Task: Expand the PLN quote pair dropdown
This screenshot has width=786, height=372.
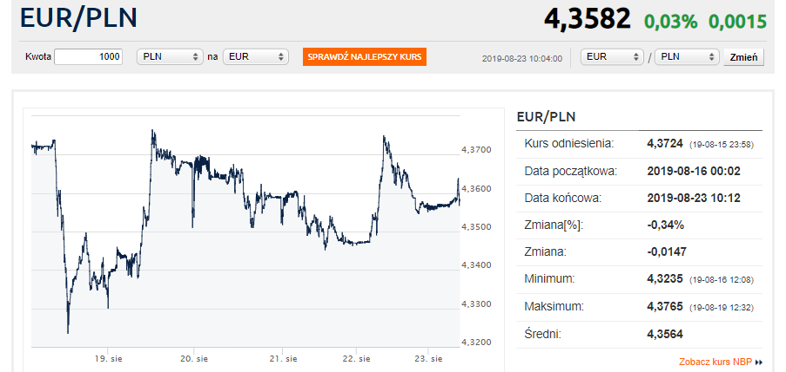Action: (687, 57)
